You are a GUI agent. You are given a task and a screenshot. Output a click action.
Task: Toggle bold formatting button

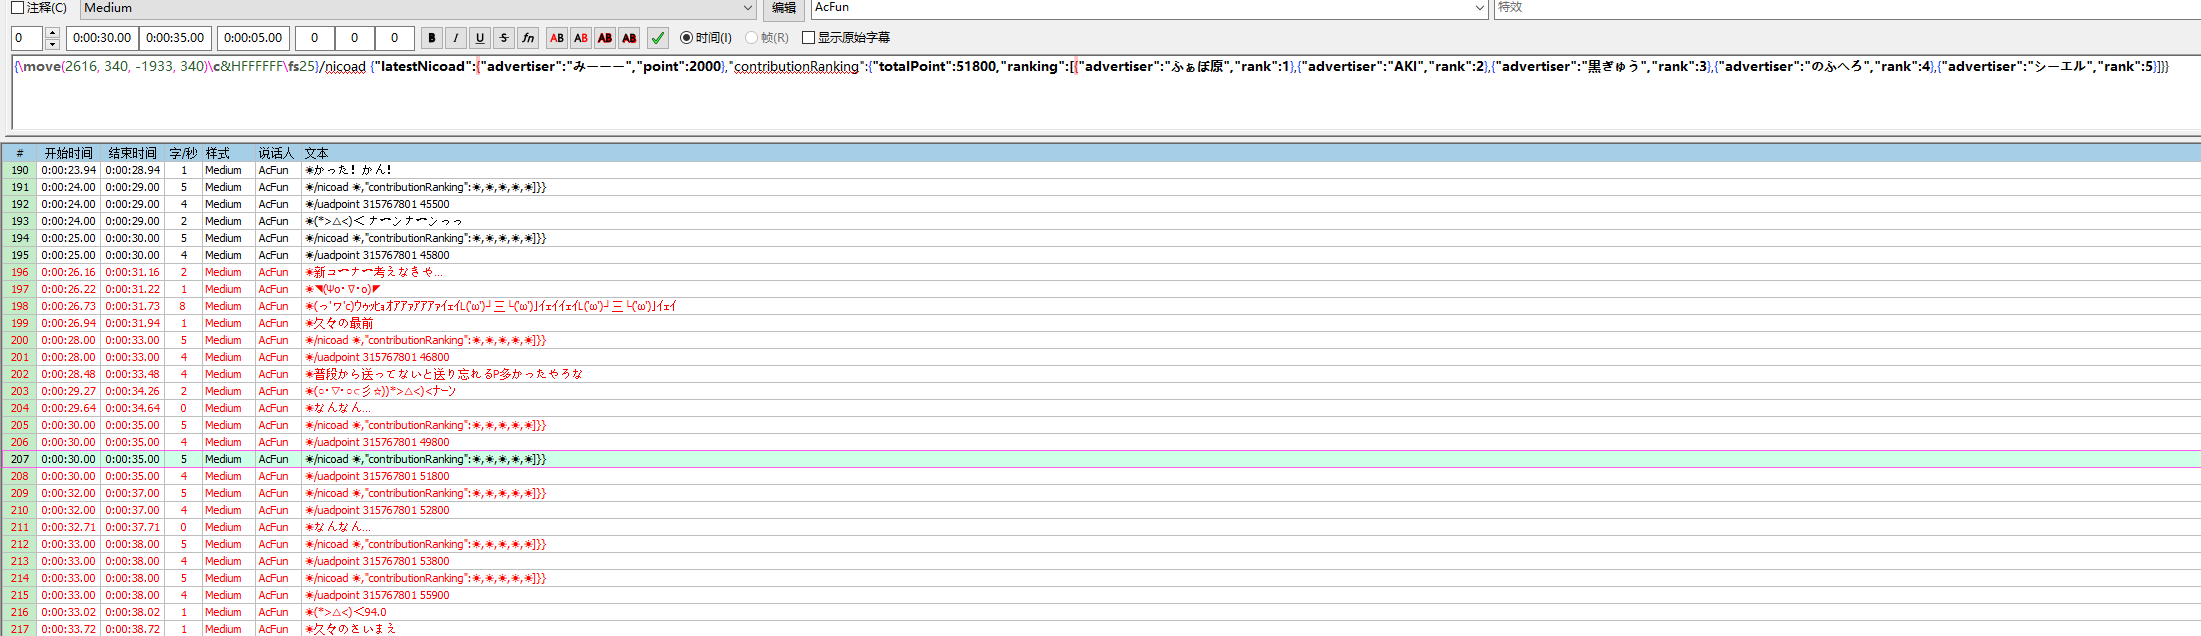click(x=432, y=38)
